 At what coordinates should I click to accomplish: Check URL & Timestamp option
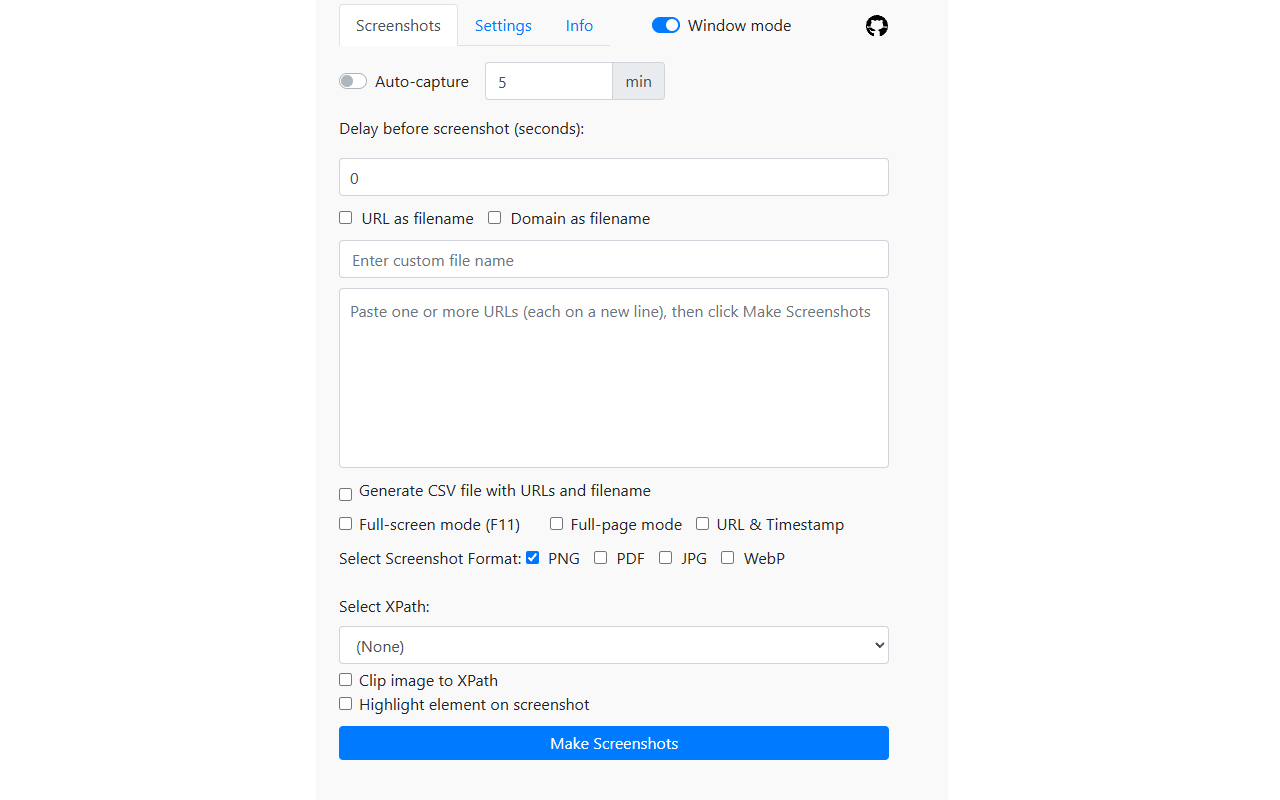click(x=702, y=523)
